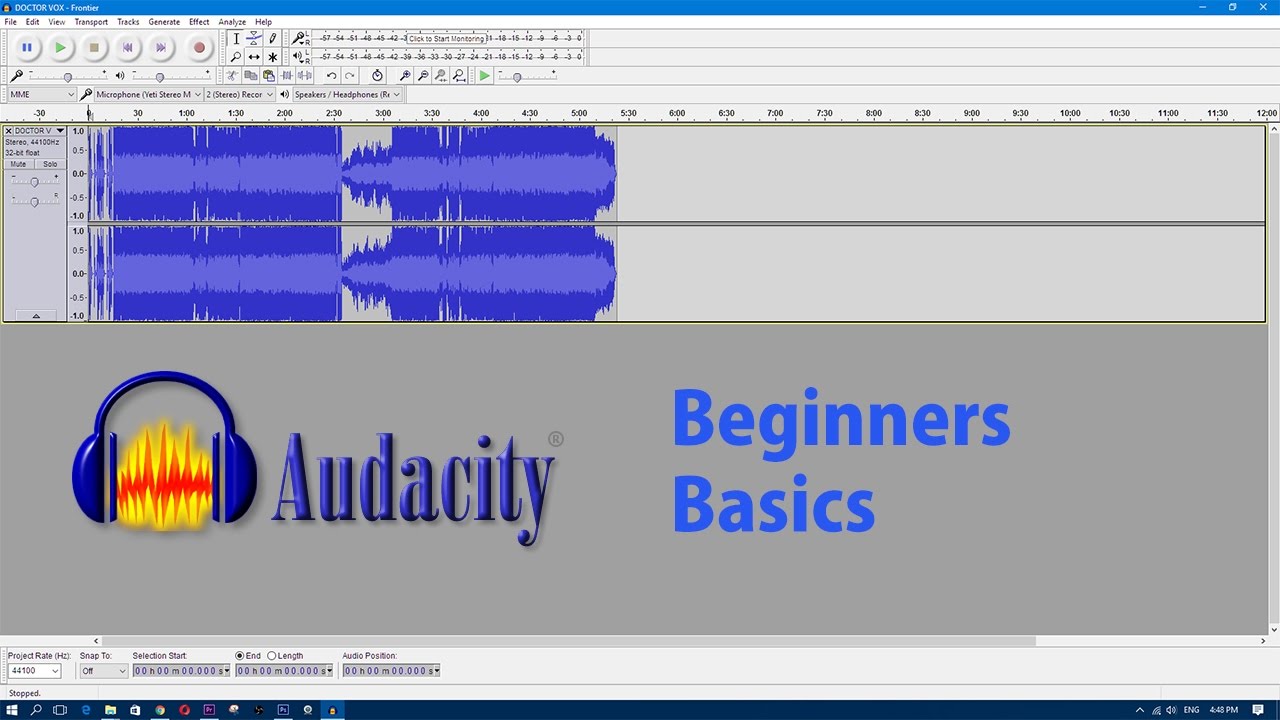Click the 3:00 mark on timeline ruler
Viewport: 1280px width, 720px height.
coord(383,113)
